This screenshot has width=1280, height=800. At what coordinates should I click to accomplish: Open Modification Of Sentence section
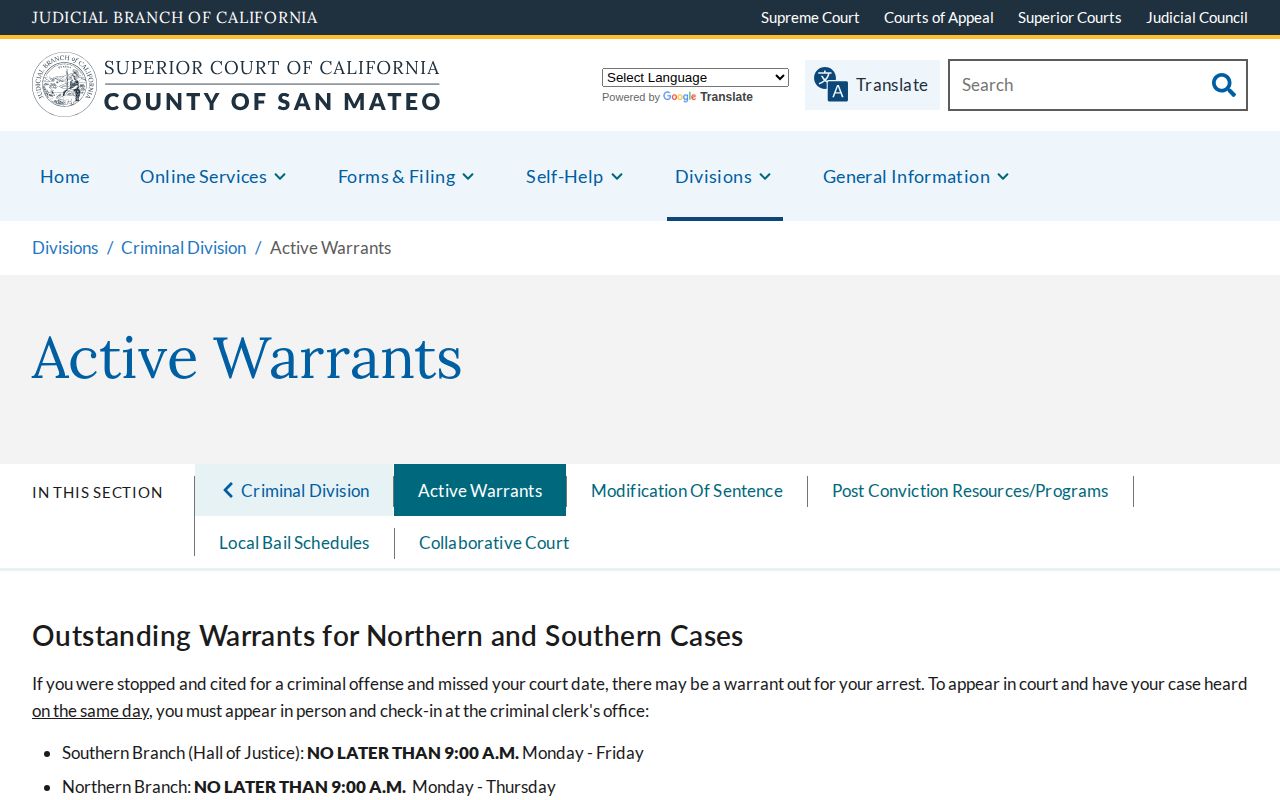click(687, 490)
